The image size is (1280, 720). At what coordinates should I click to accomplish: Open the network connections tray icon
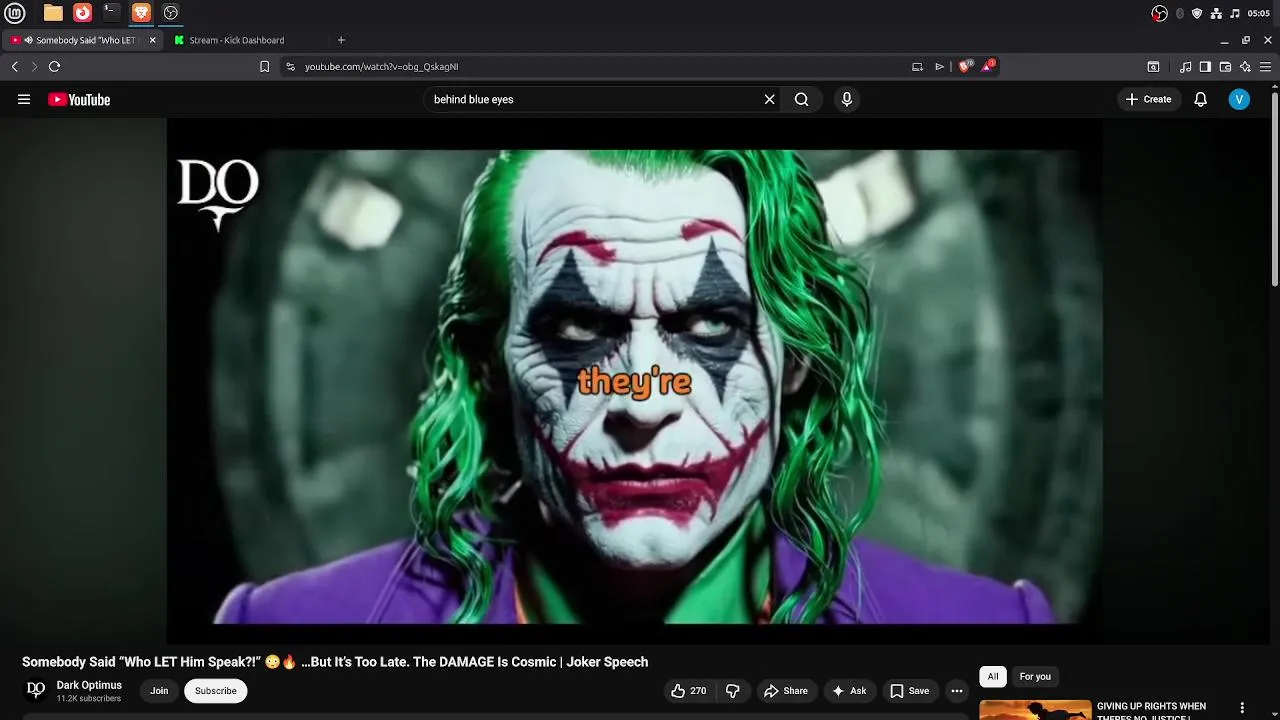(1216, 13)
